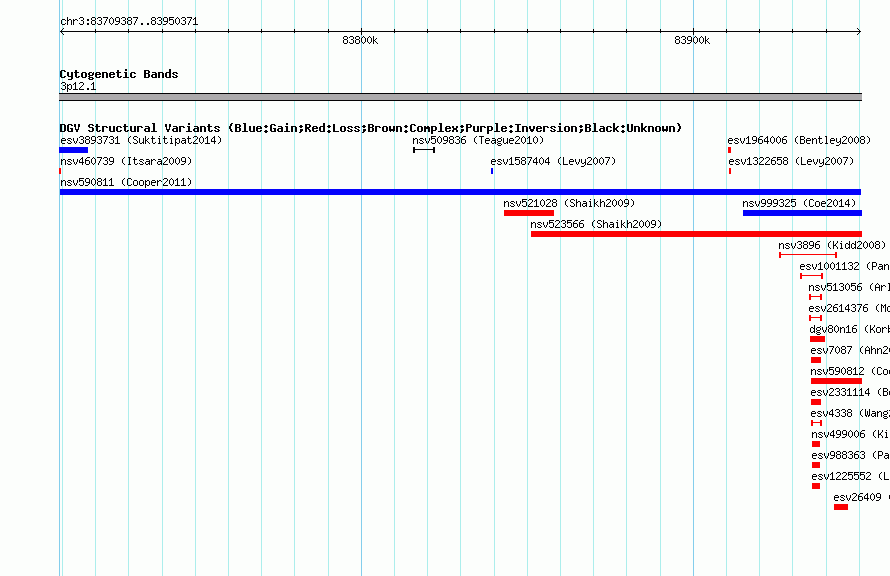Viewport: 890px width, 576px height.
Task: Click nsv590811 (Cooper2011) label
Action: coord(126,182)
